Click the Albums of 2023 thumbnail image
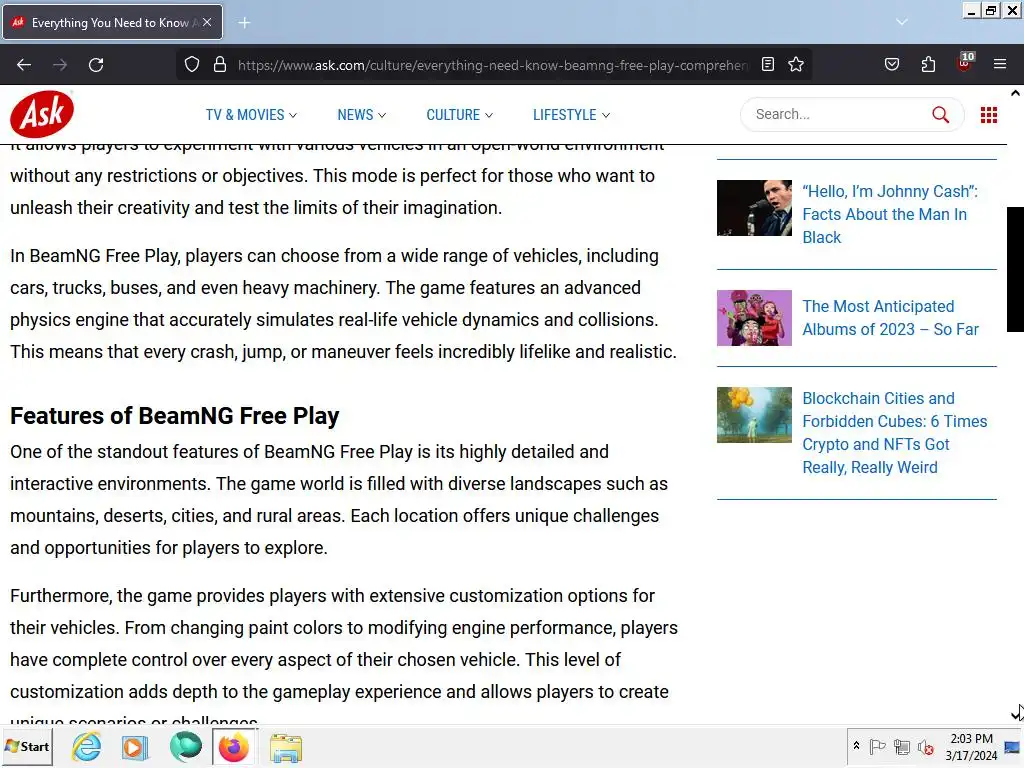 754,318
